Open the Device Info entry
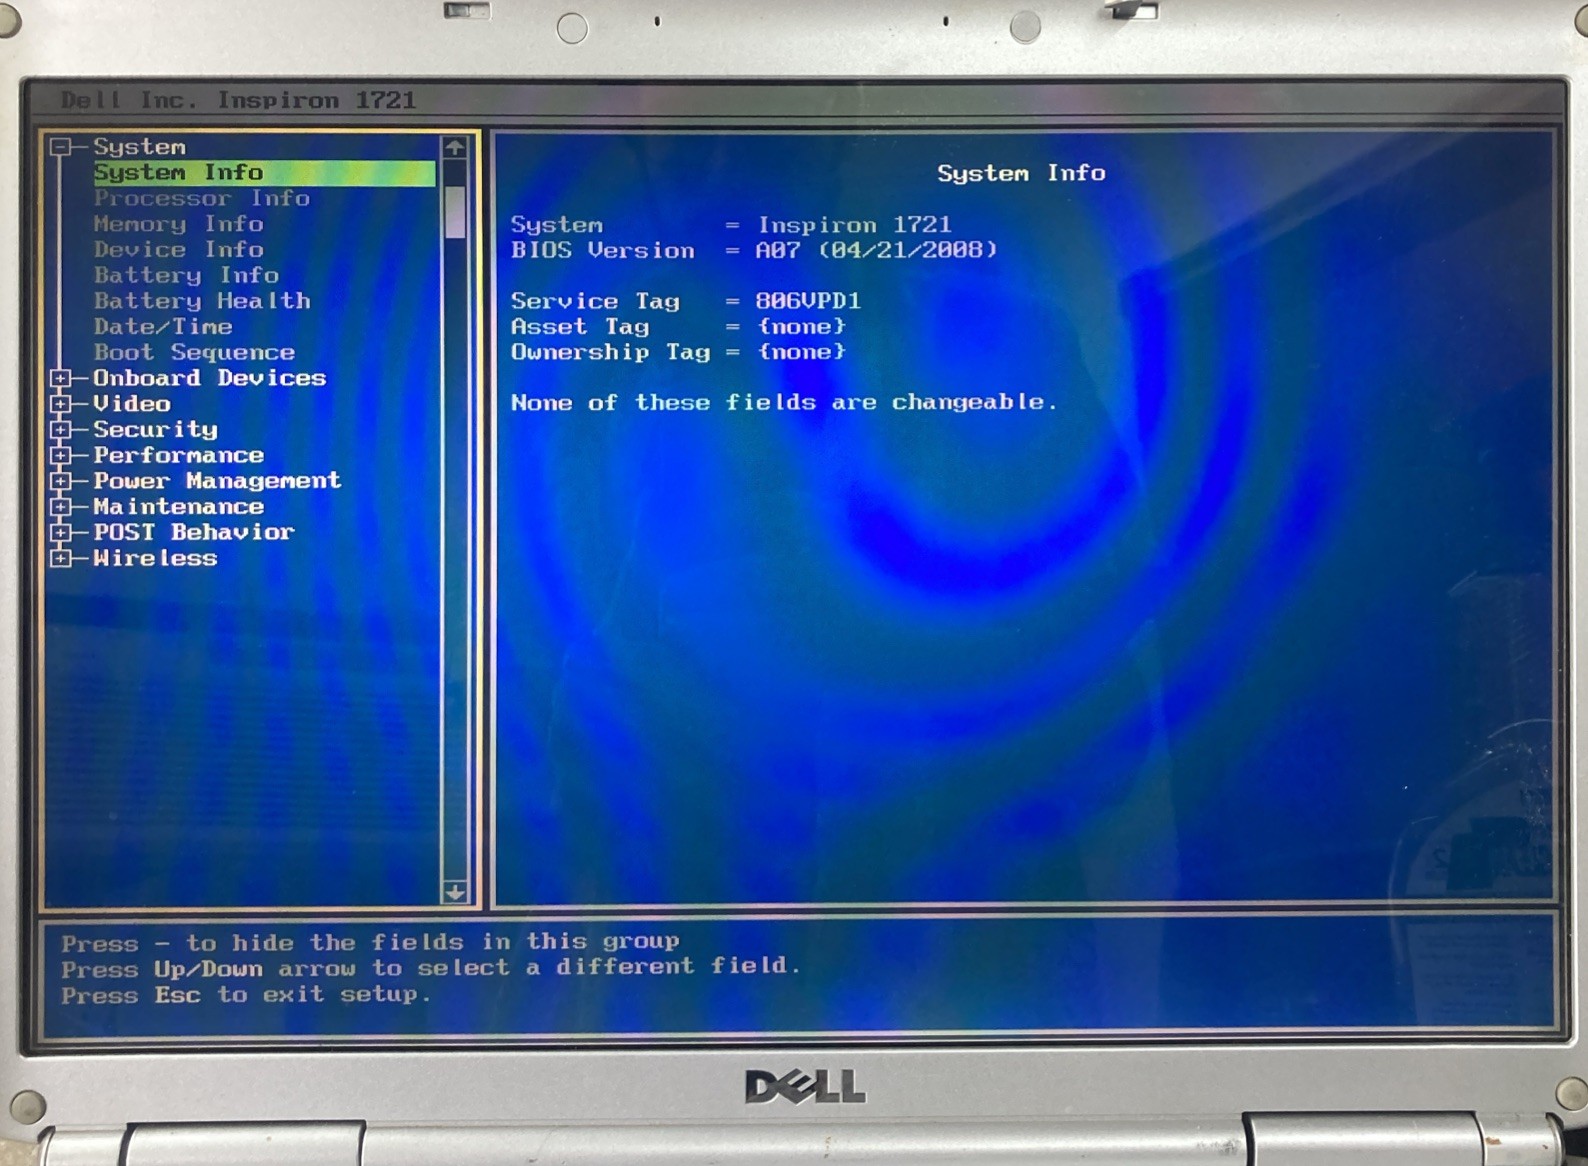 tap(178, 249)
